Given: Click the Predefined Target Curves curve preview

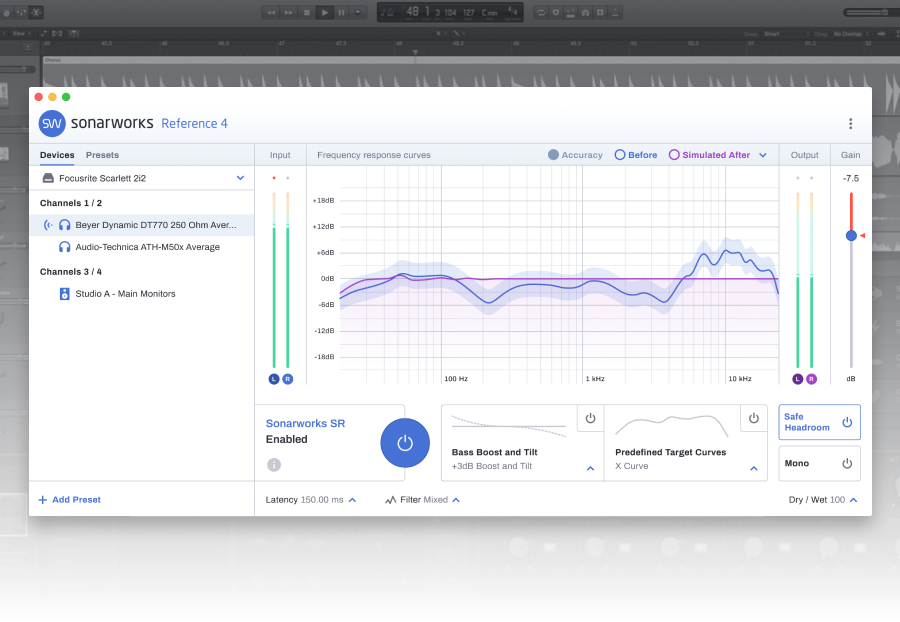Looking at the screenshot, I should (672, 426).
